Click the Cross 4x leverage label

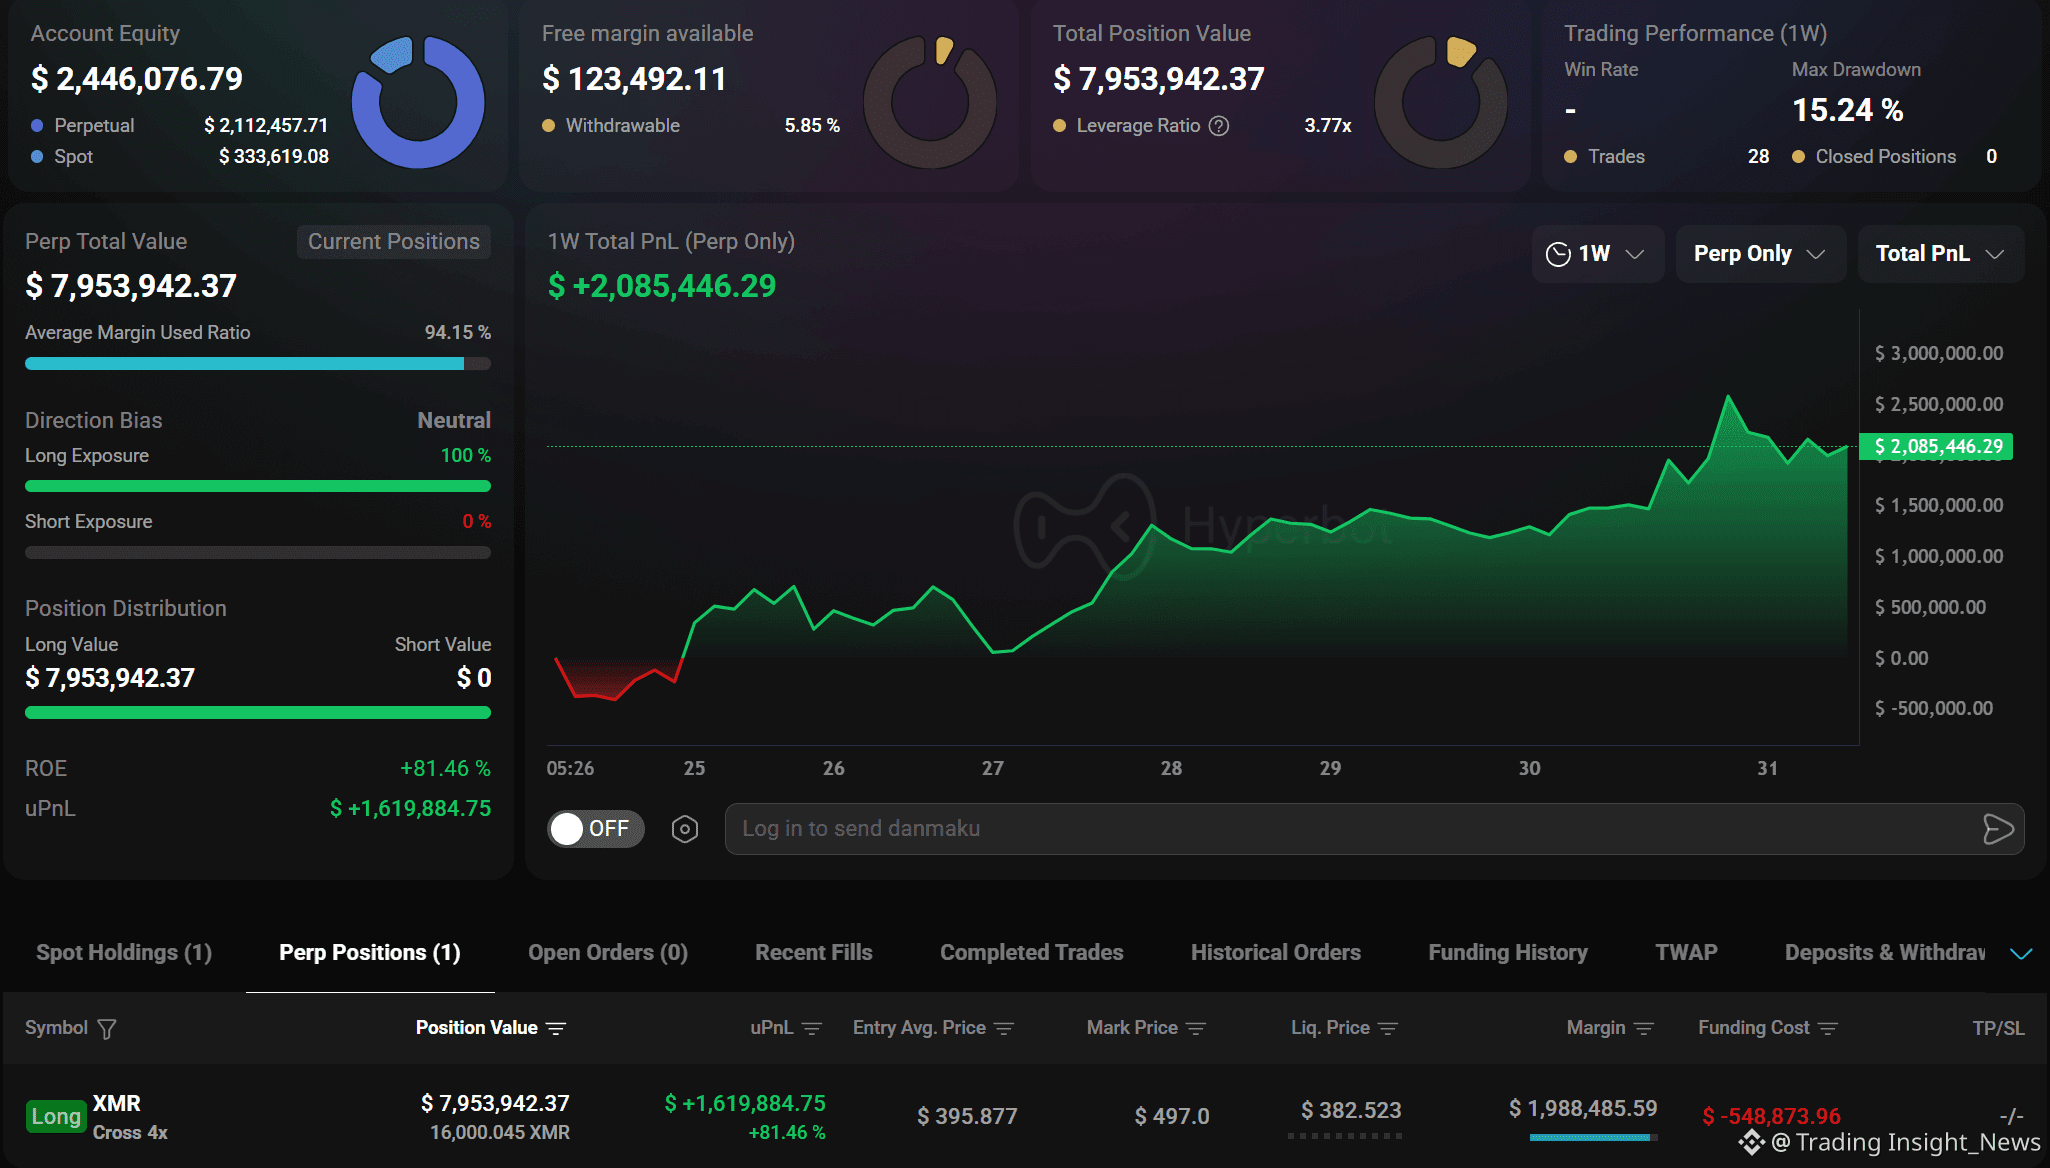130,1133
